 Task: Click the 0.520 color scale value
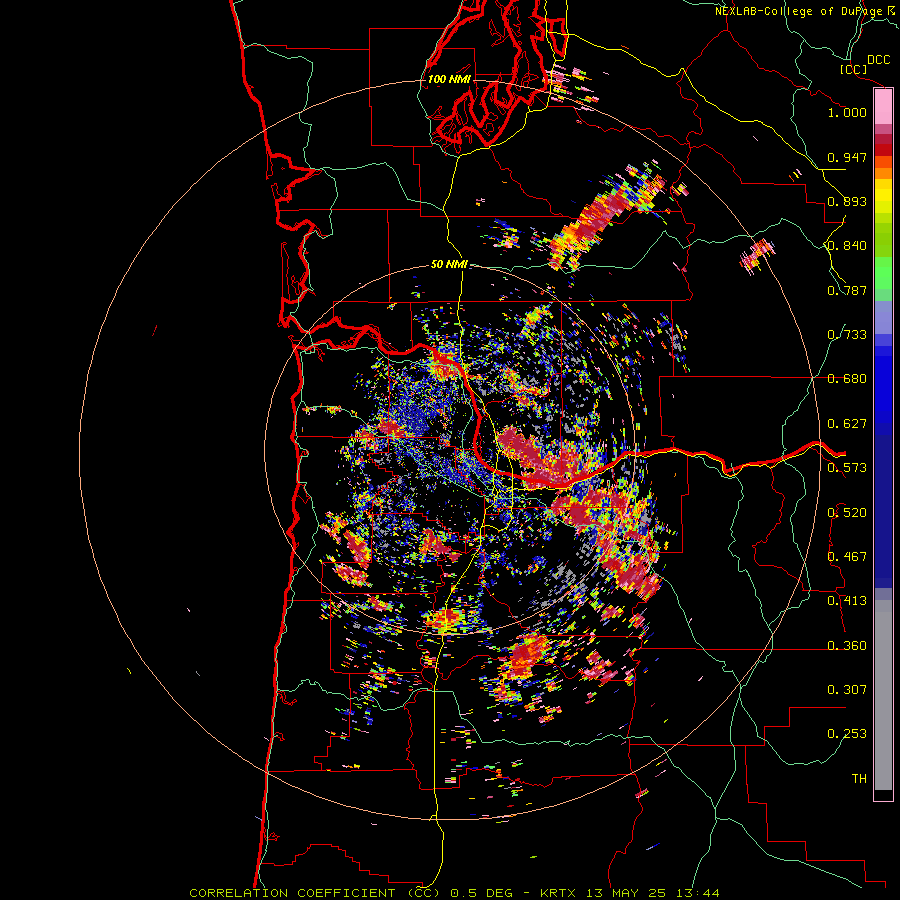click(847, 512)
